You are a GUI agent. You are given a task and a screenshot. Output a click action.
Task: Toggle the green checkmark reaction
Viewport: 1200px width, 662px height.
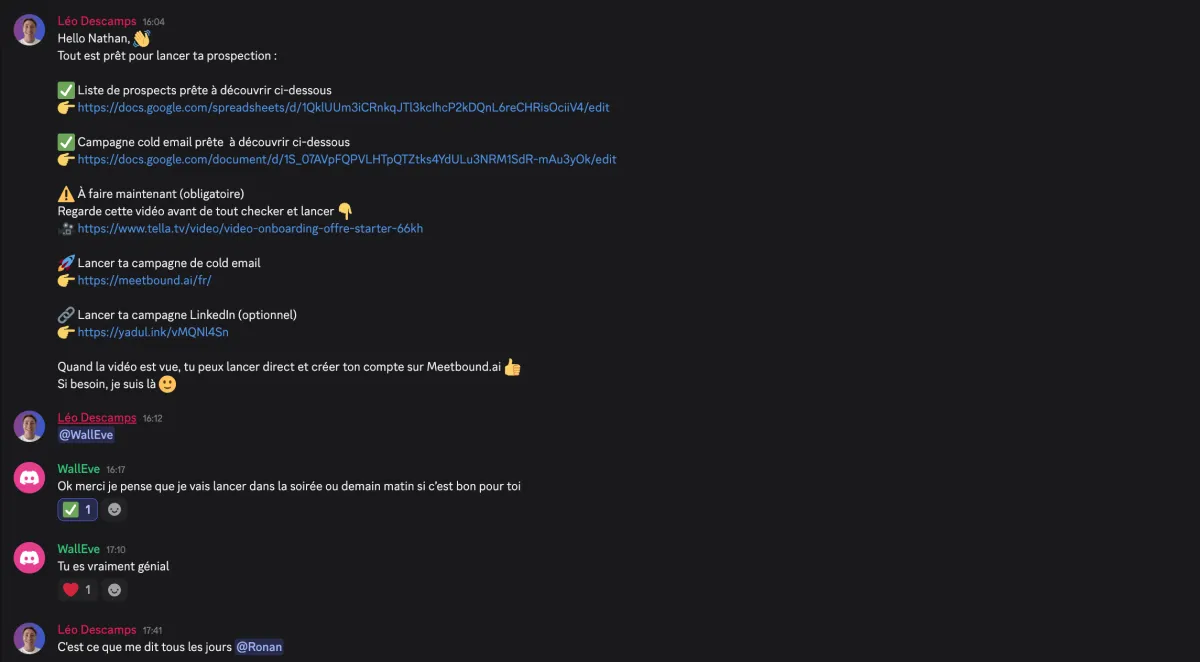(78, 510)
